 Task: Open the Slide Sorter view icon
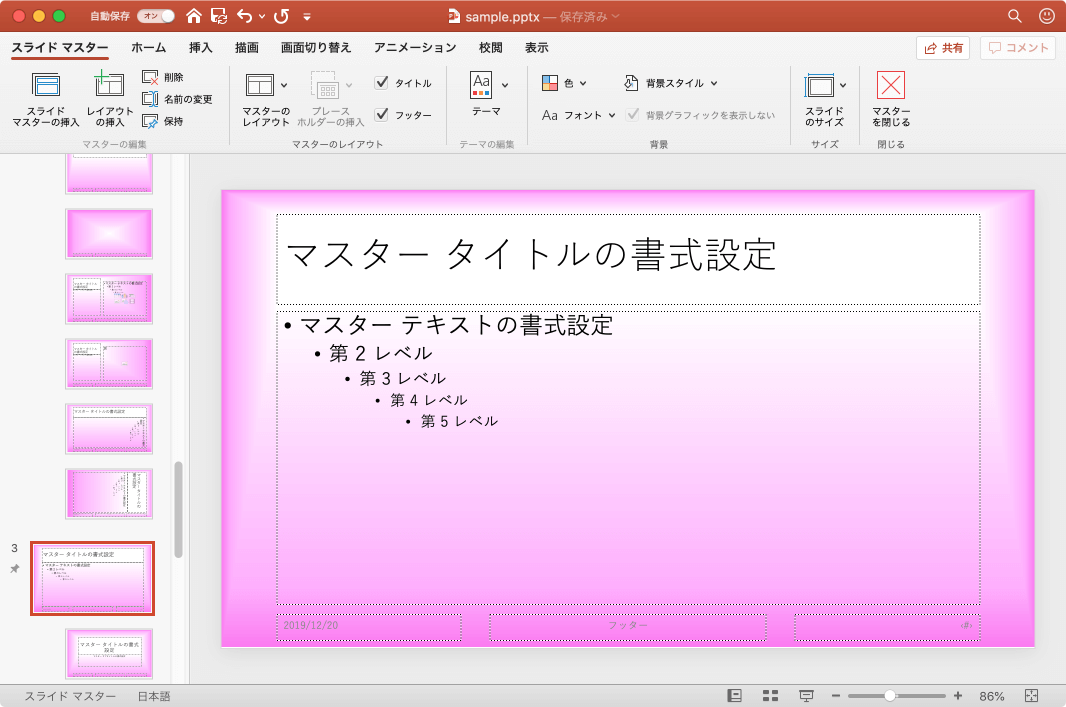click(770, 696)
